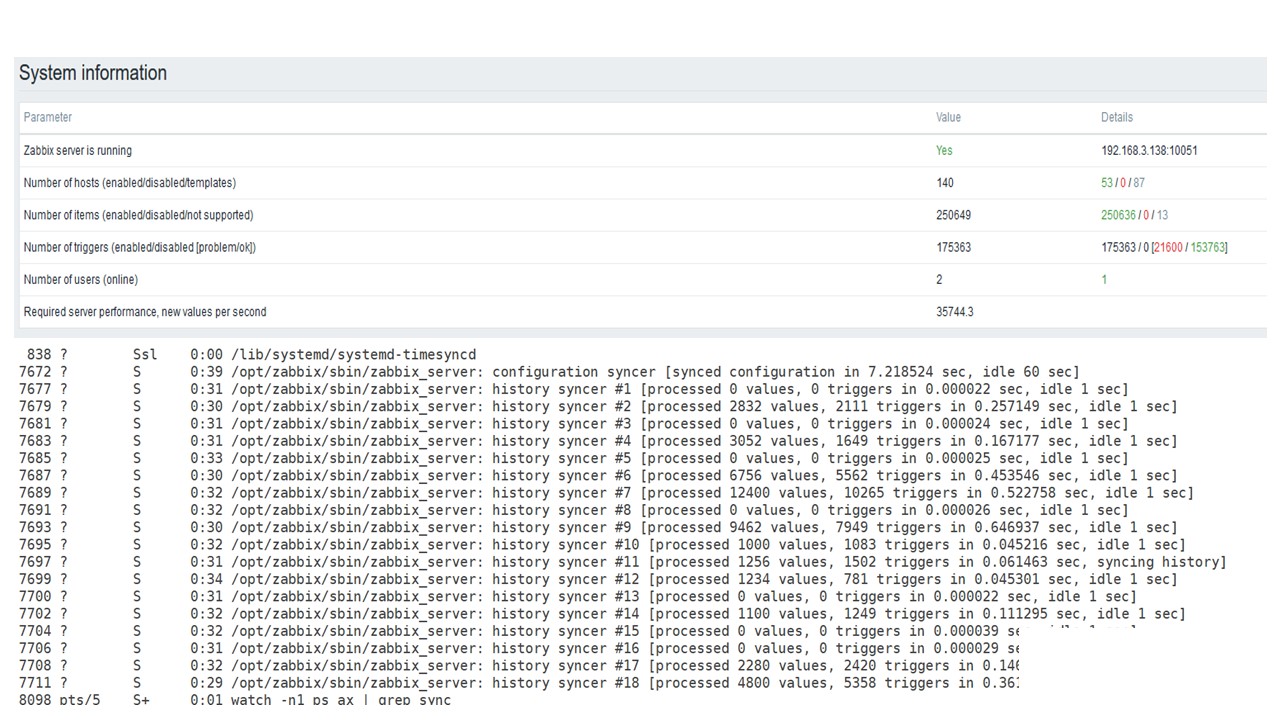Screen dimensions: 1280x720
Task: Click the server address 192.168.3.138:10051
Action: pyautogui.click(x=1149, y=151)
